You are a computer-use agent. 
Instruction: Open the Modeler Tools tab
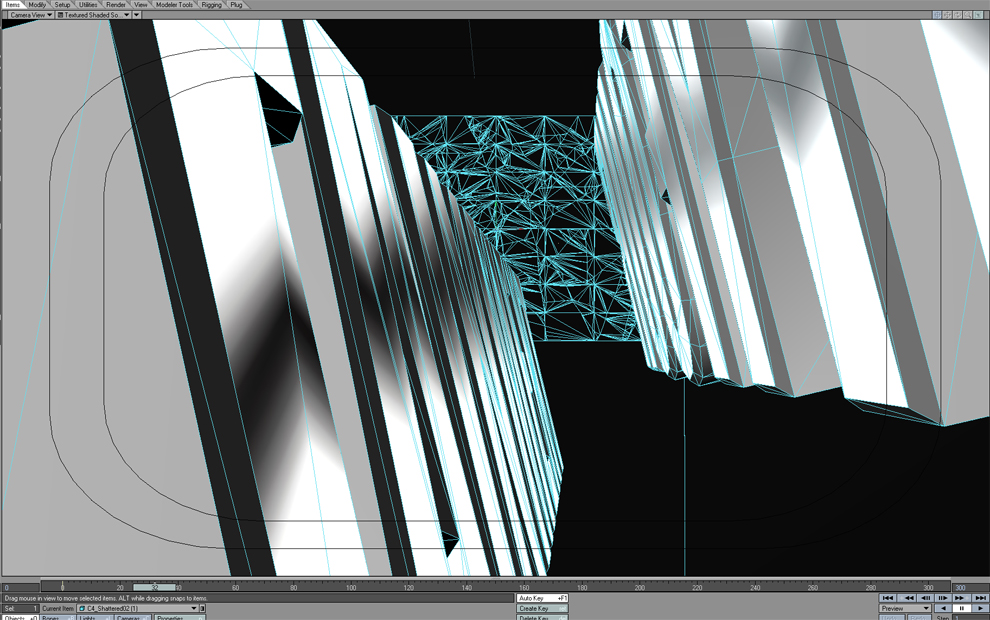(174, 4)
